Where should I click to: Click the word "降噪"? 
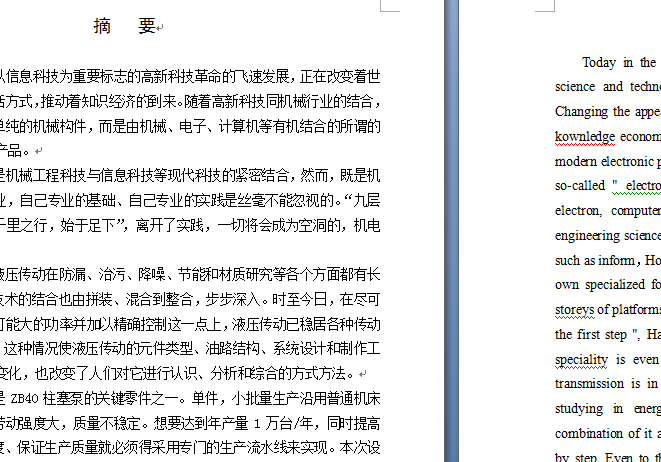click(x=152, y=274)
